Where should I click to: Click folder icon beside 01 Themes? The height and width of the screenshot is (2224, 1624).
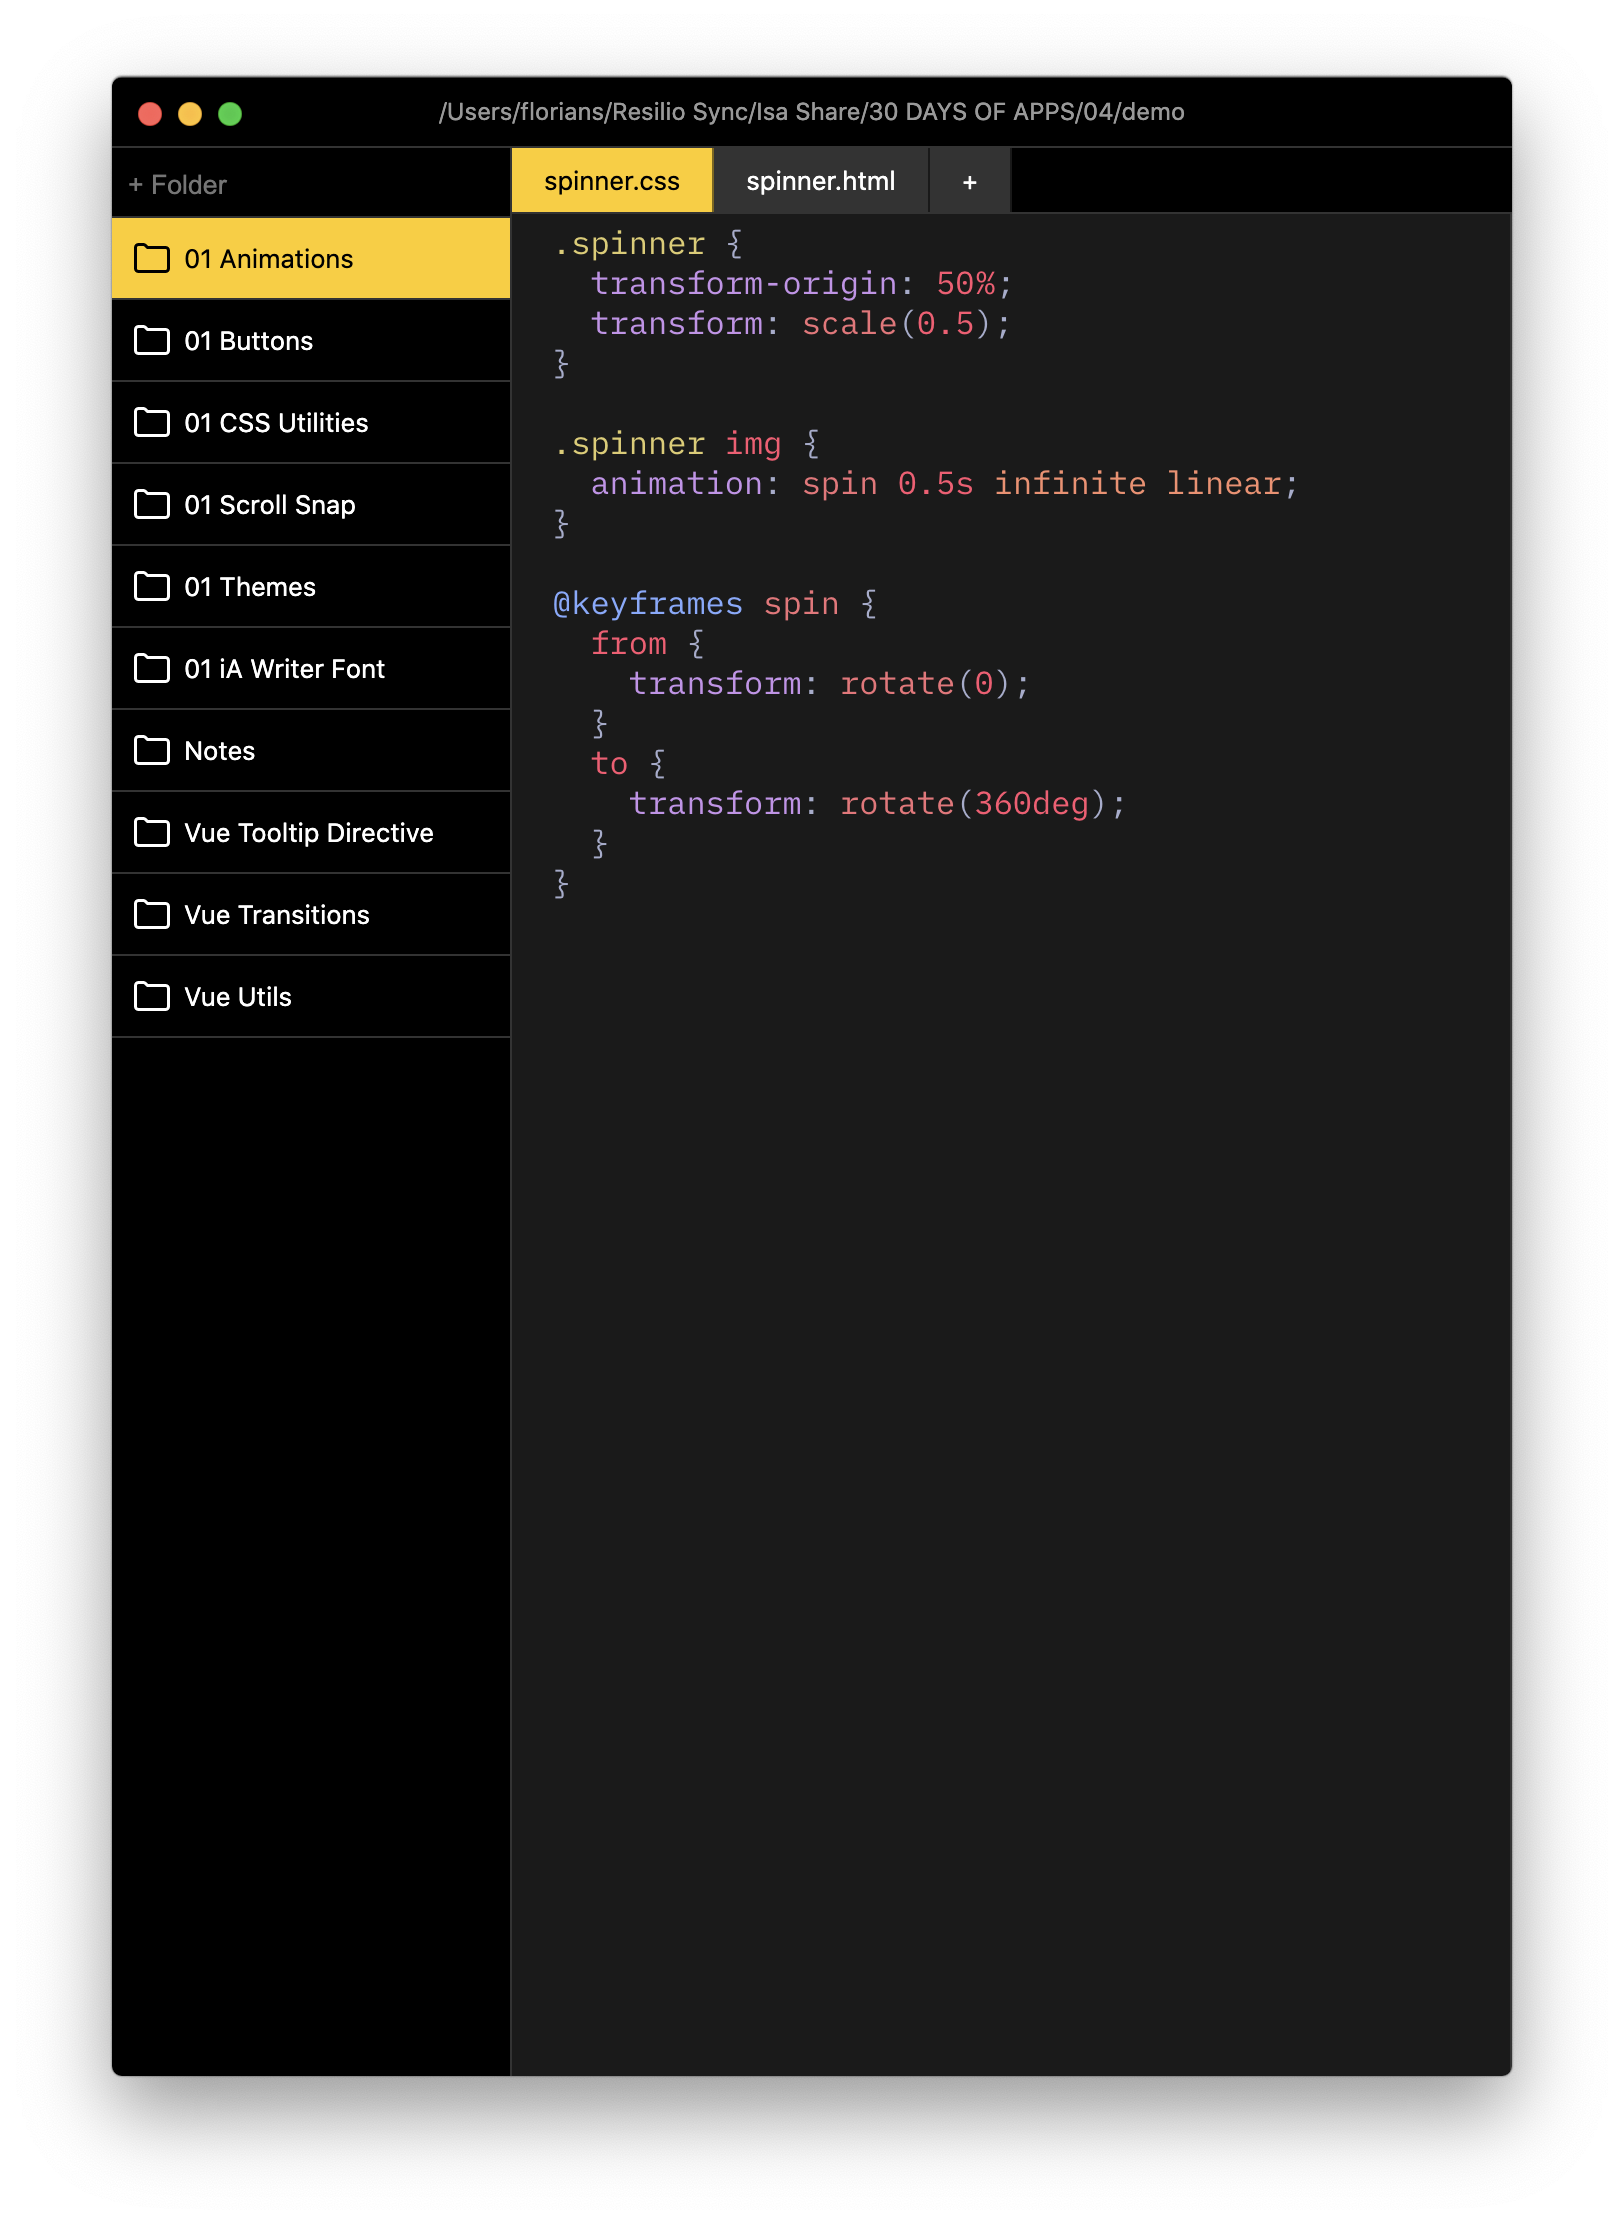[152, 587]
